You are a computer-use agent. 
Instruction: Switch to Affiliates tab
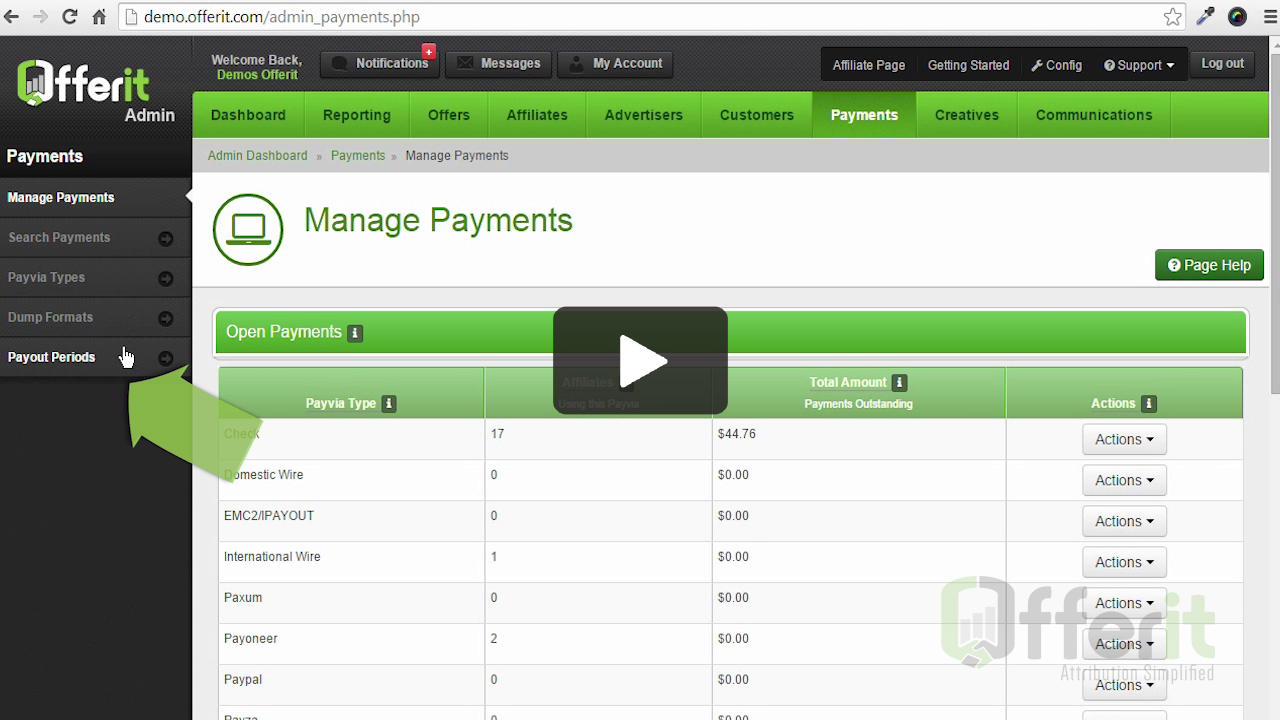point(537,115)
